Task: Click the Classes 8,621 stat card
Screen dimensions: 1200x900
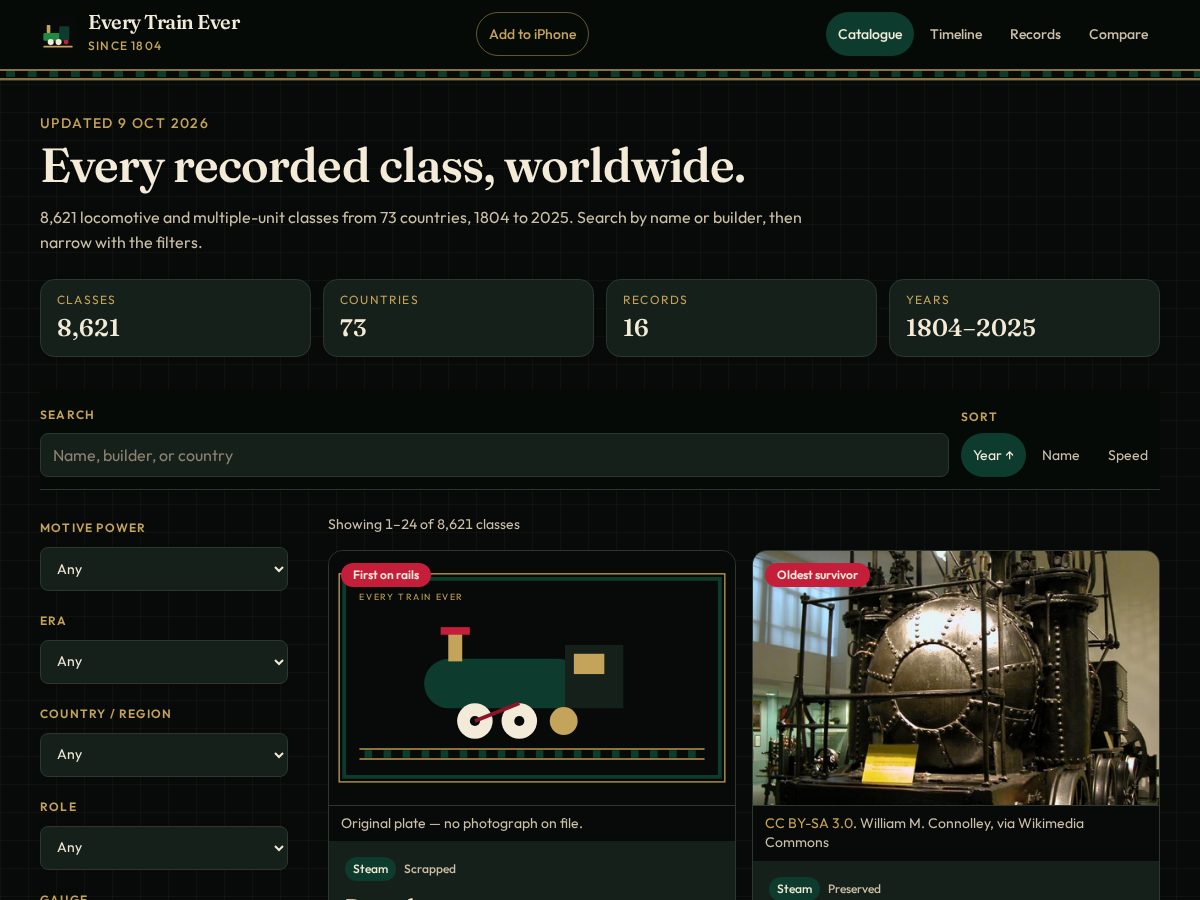Action: click(175, 318)
